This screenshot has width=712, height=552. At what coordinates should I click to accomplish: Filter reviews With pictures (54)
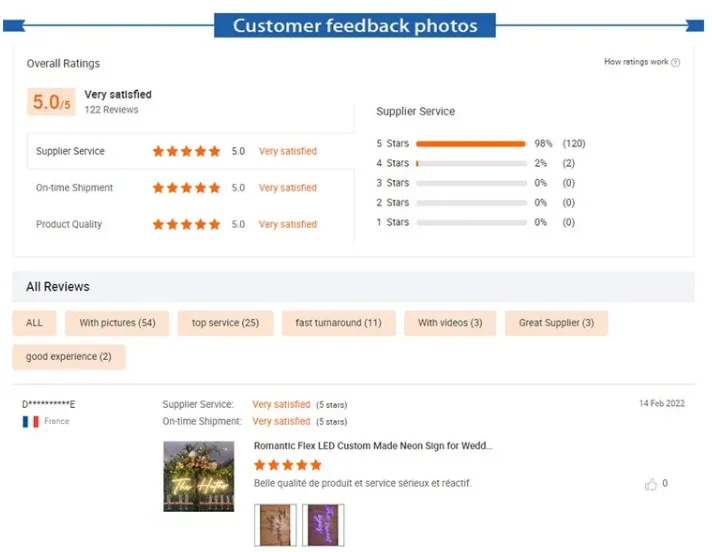tap(117, 323)
